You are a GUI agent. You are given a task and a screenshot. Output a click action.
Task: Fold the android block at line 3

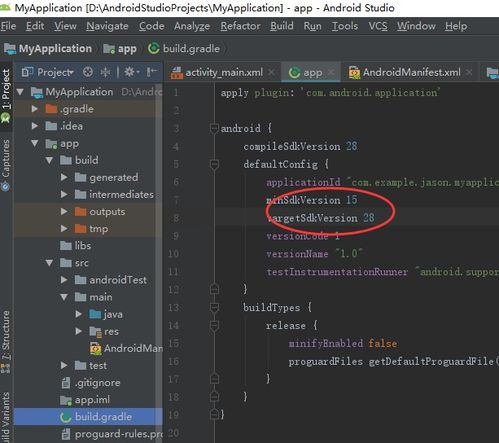click(214, 128)
